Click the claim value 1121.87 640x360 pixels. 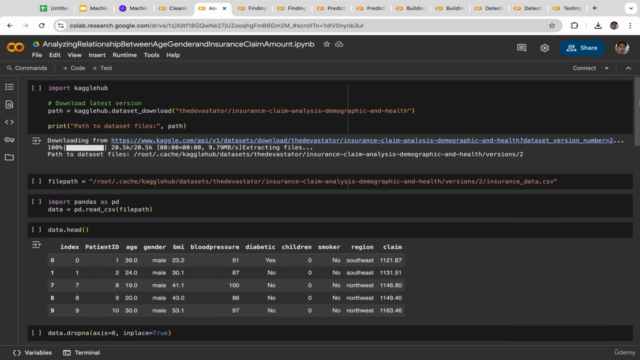pyautogui.click(x=391, y=260)
